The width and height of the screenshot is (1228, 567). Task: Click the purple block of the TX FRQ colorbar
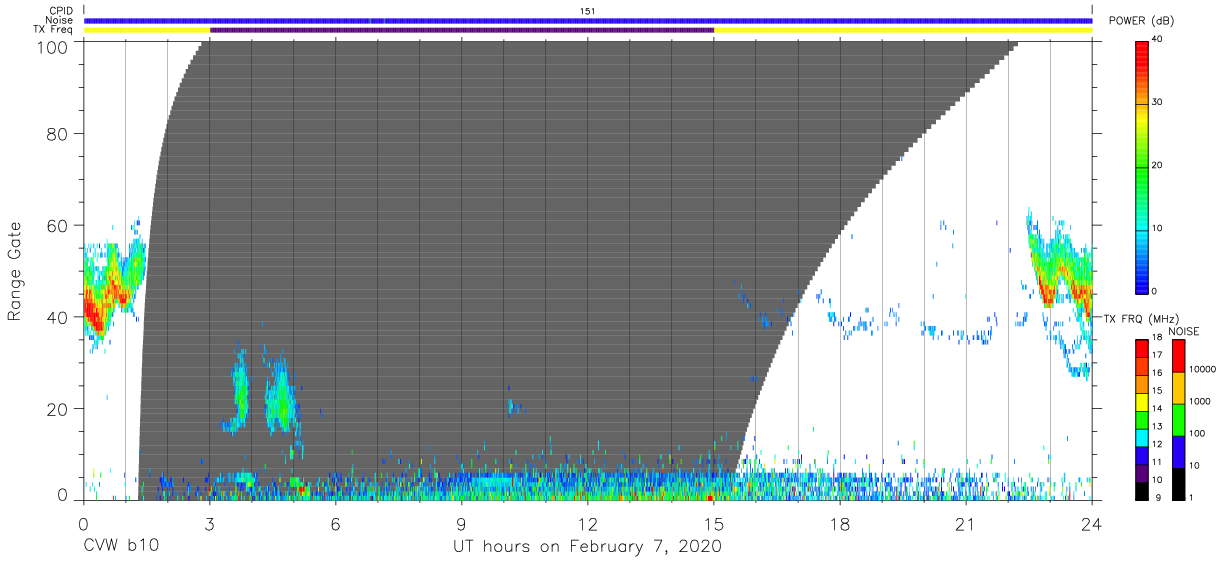[x=1143, y=474]
